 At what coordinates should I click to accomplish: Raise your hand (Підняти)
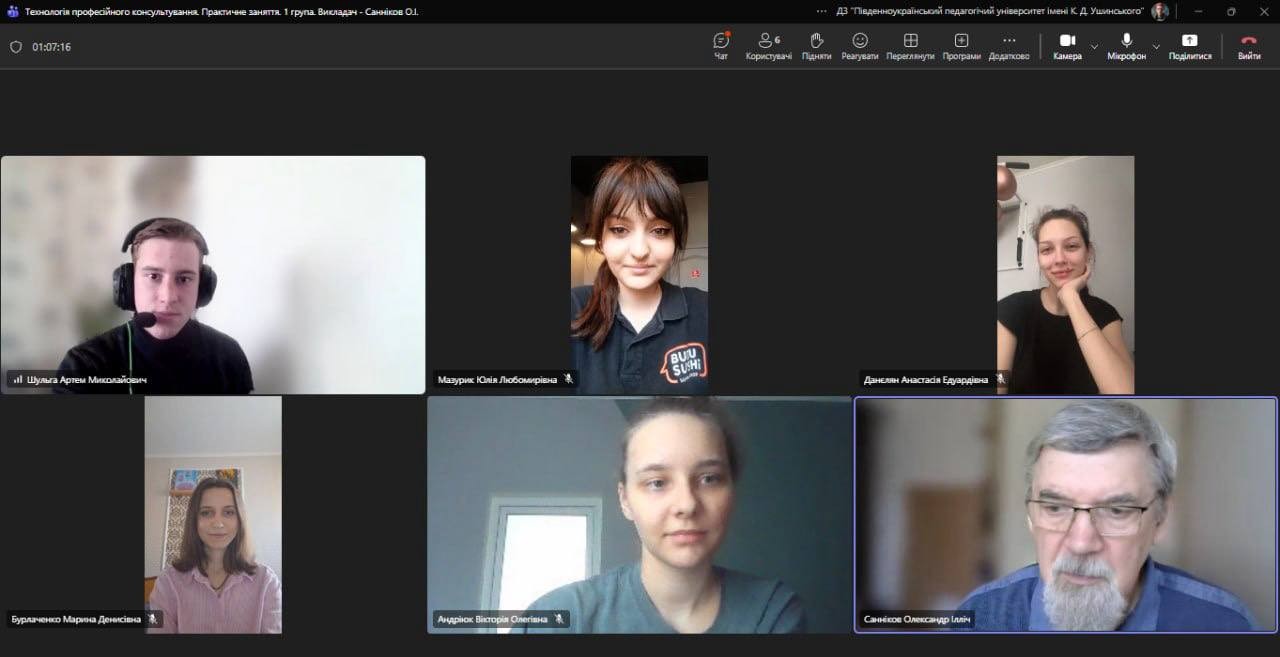[x=816, y=45]
